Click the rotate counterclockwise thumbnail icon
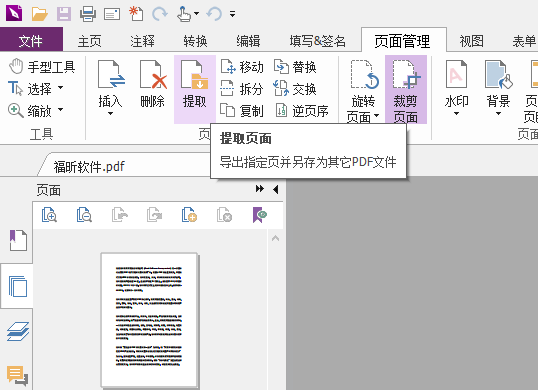The width and height of the screenshot is (538, 390). [120, 215]
